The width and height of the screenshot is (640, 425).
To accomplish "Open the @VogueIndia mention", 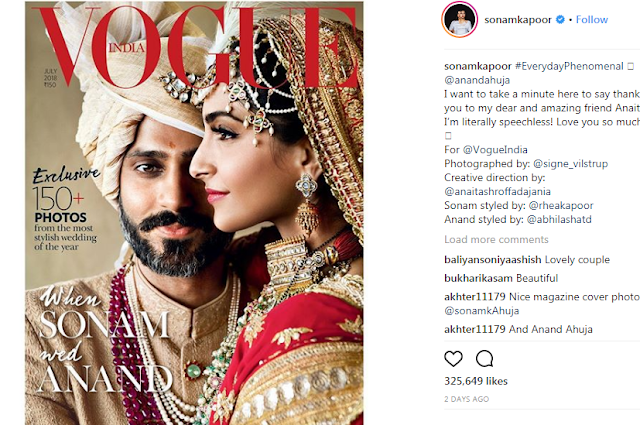I will [x=495, y=150].
